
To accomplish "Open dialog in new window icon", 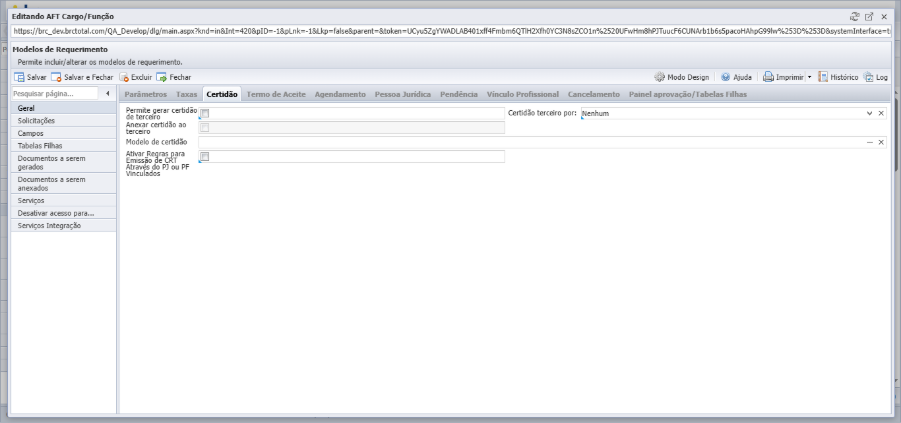I will [869, 17].
